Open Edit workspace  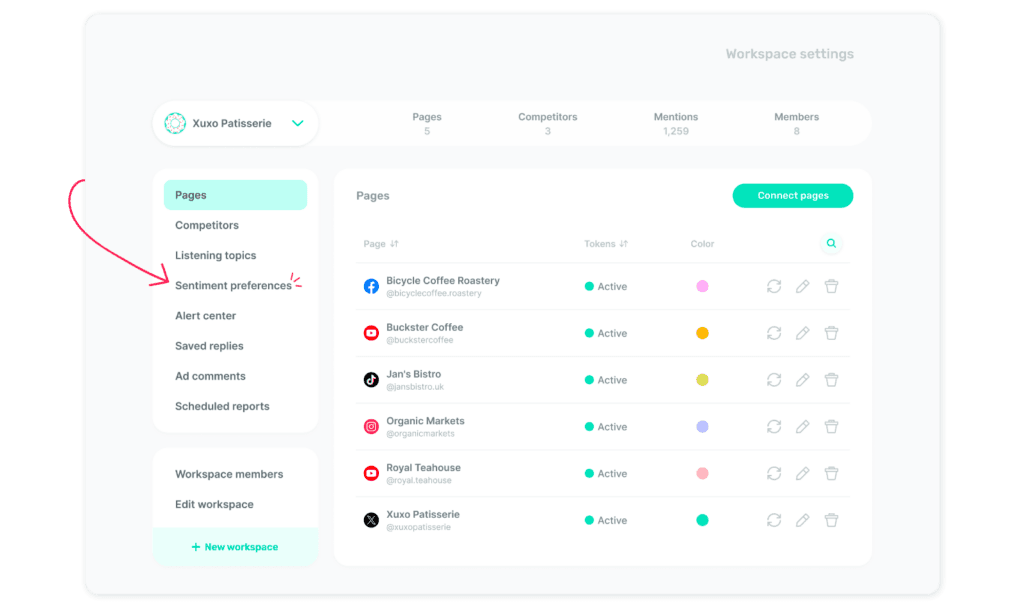pyautogui.click(x=214, y=504)
